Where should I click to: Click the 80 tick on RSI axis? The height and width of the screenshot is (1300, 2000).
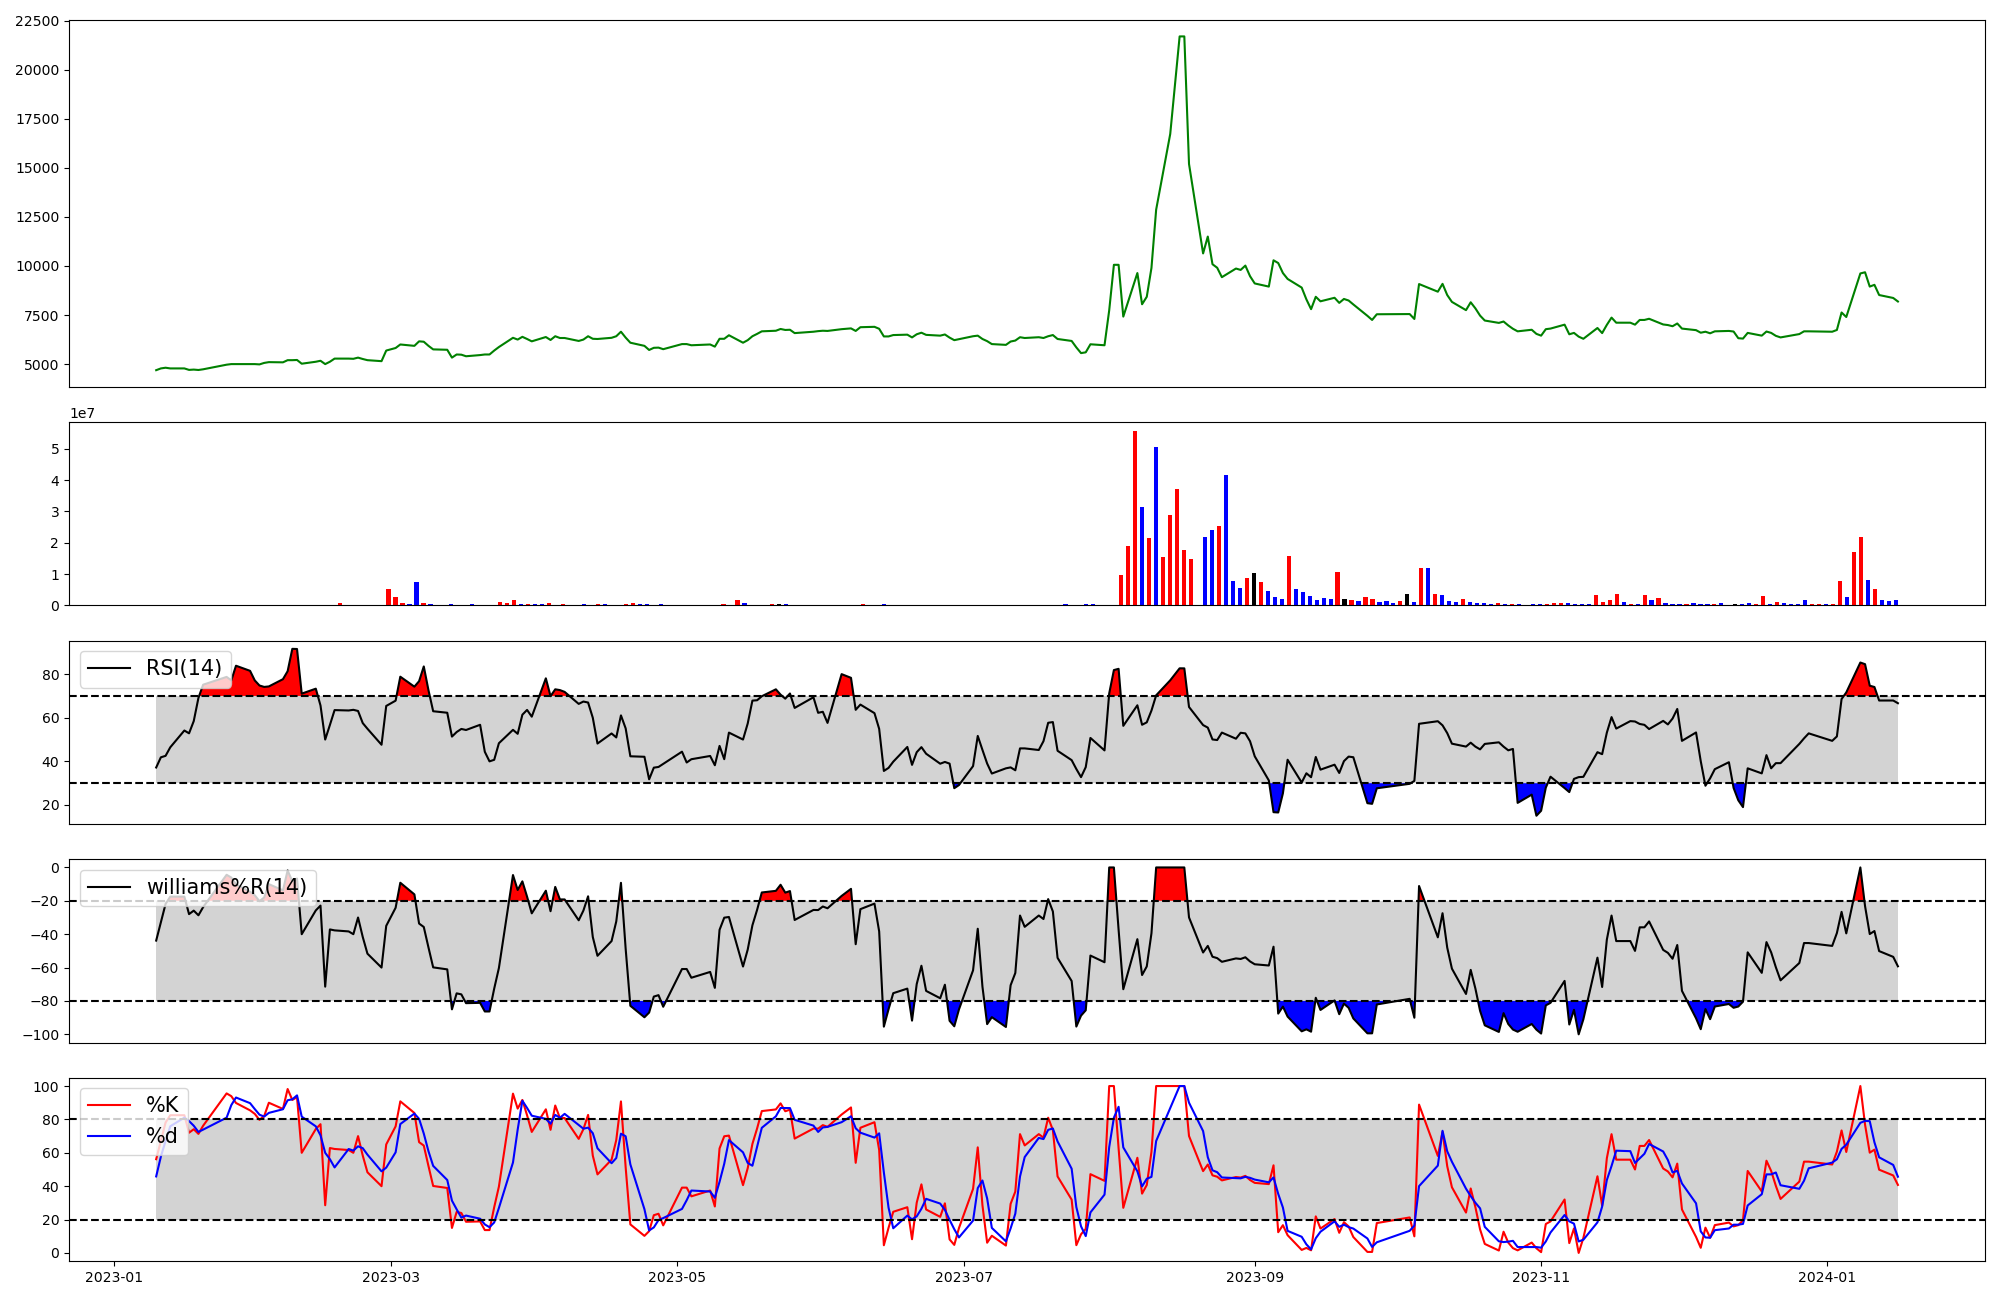coord(50,675)
